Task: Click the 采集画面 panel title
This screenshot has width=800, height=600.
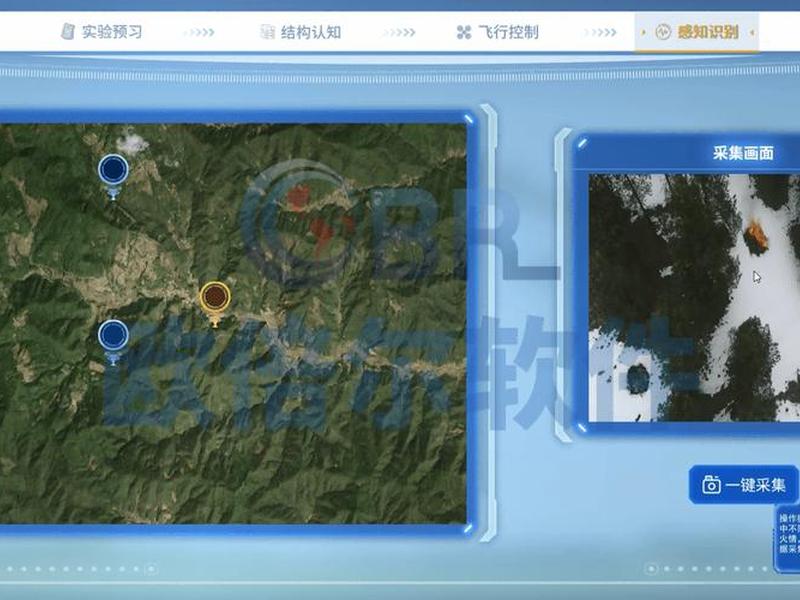Action: pyautogui.click(x=743, y=153)
